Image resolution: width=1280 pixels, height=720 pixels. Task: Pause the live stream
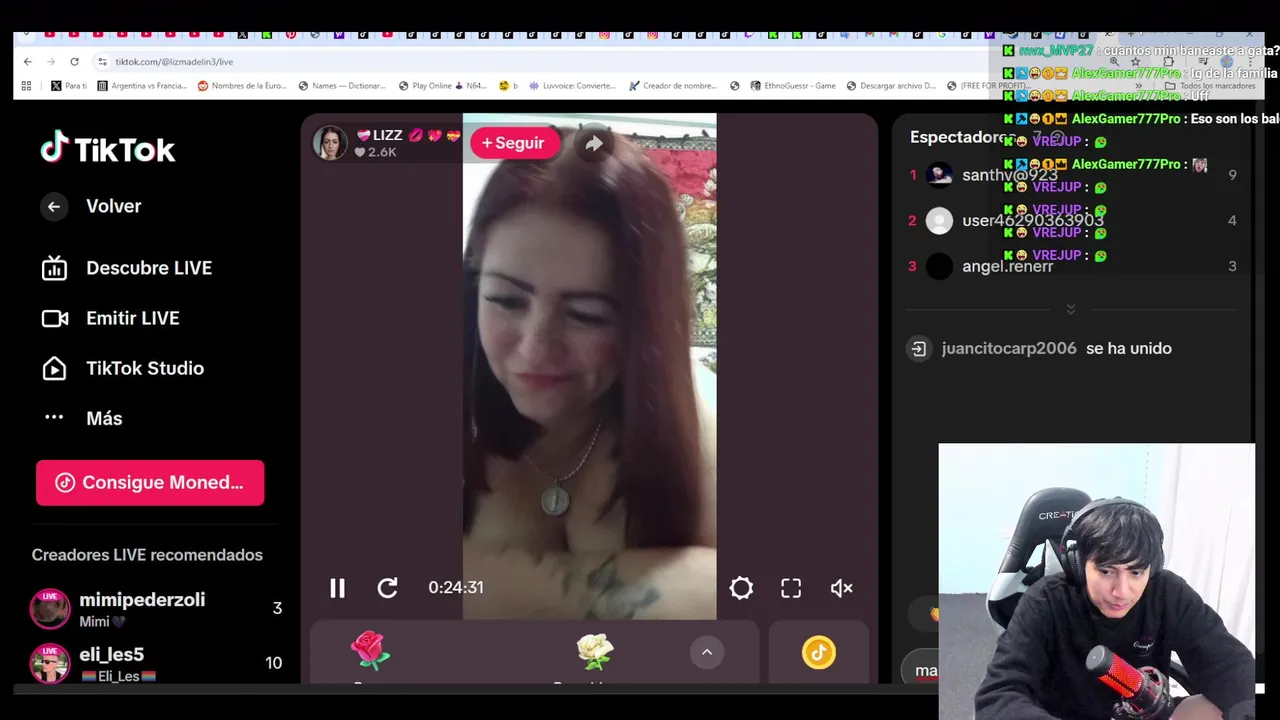pos(337,588)
